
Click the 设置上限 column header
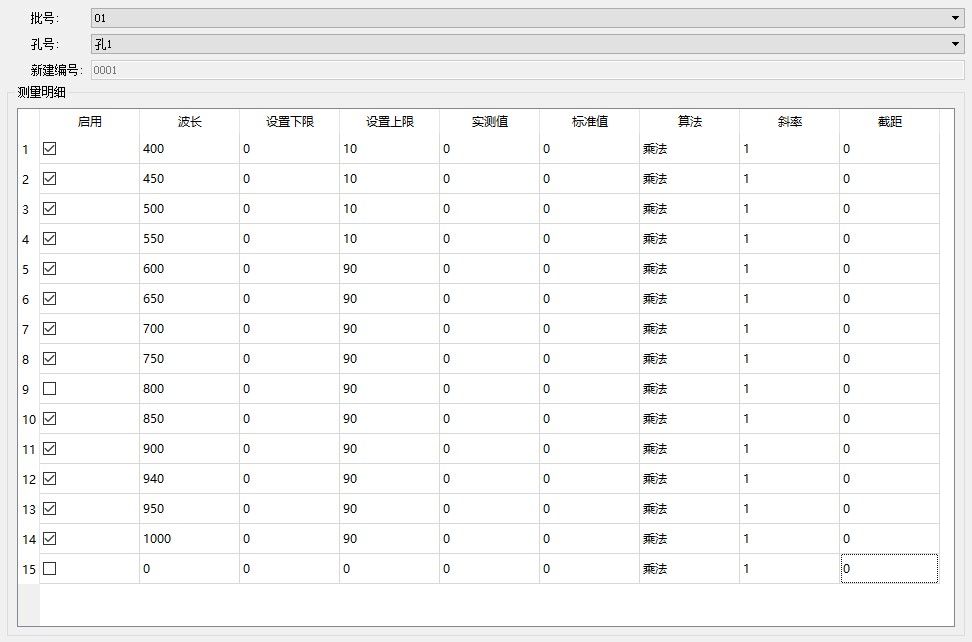pos(389,121)
